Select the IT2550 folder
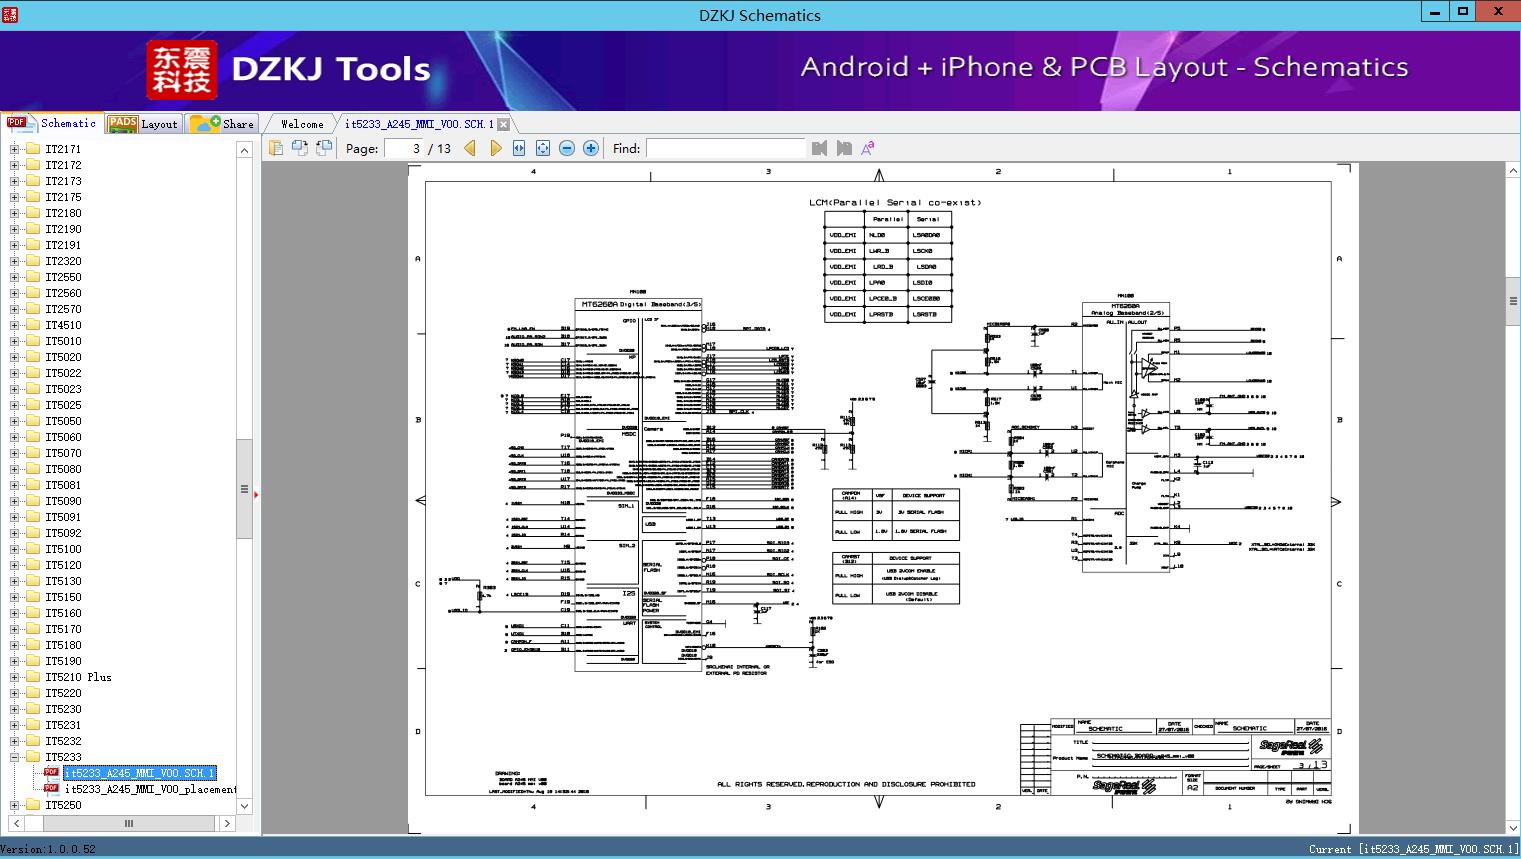Viewport: 1521px width, 859px height. [x=63, y=277]
